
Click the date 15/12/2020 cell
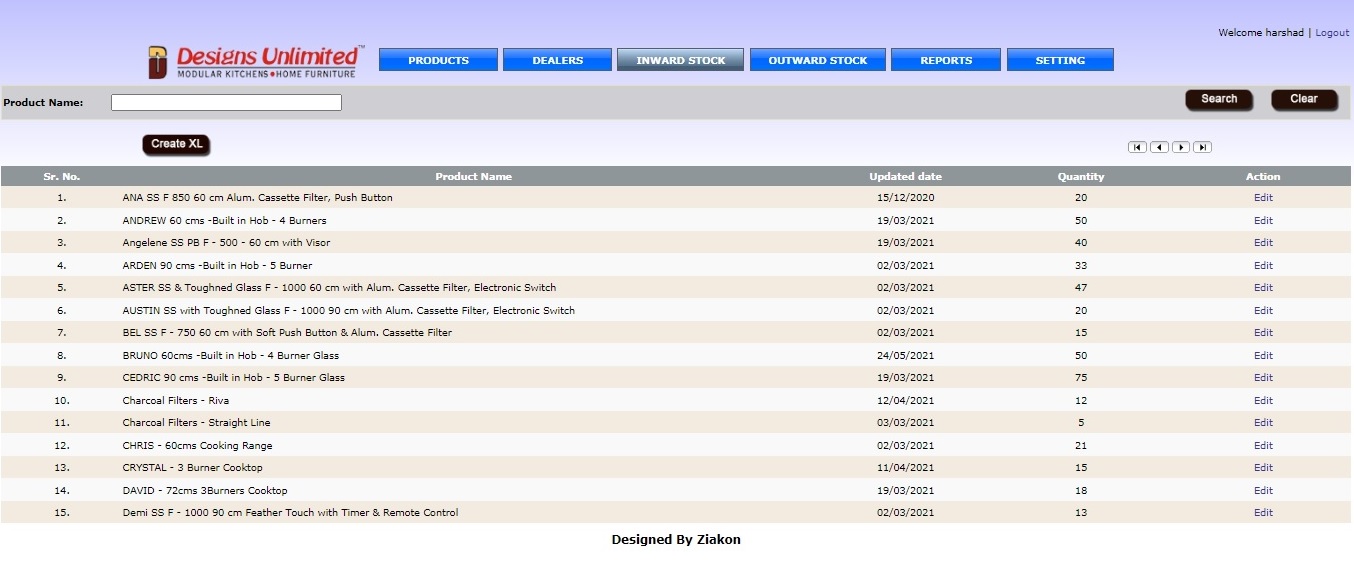(x=905, y=198)
